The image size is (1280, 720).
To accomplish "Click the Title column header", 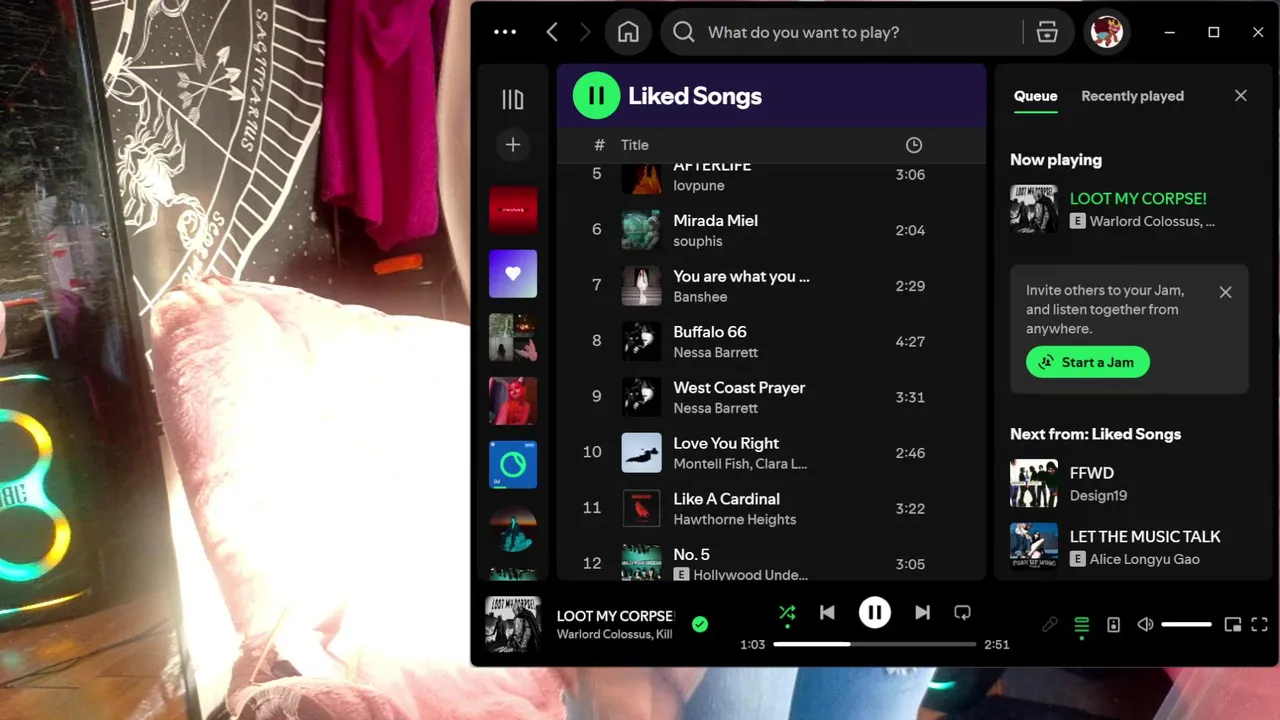I will click(x=635, y=145).
